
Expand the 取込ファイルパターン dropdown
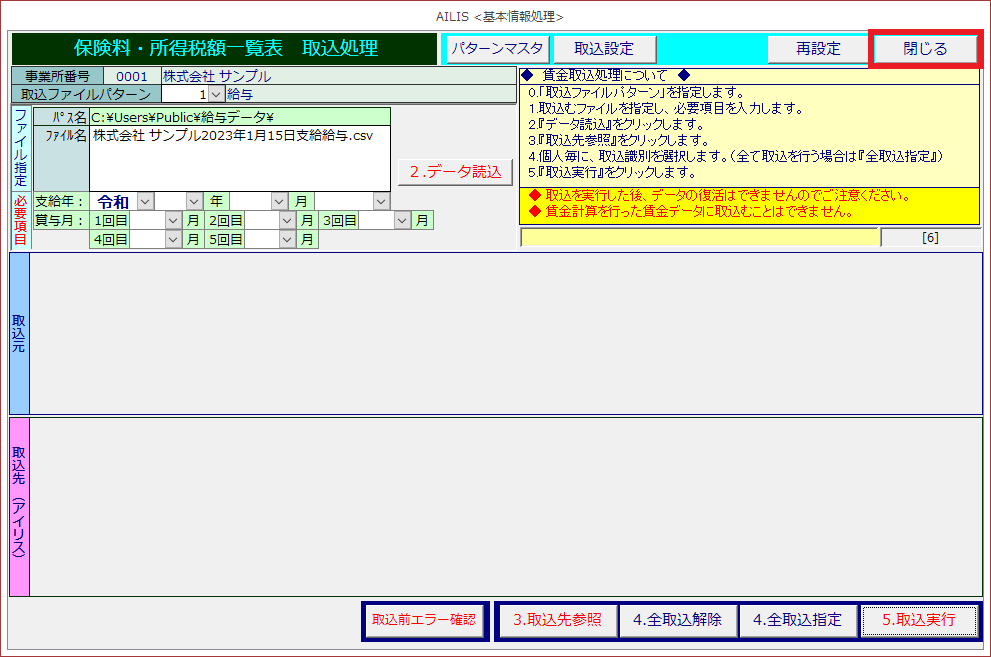click(216, 94)
